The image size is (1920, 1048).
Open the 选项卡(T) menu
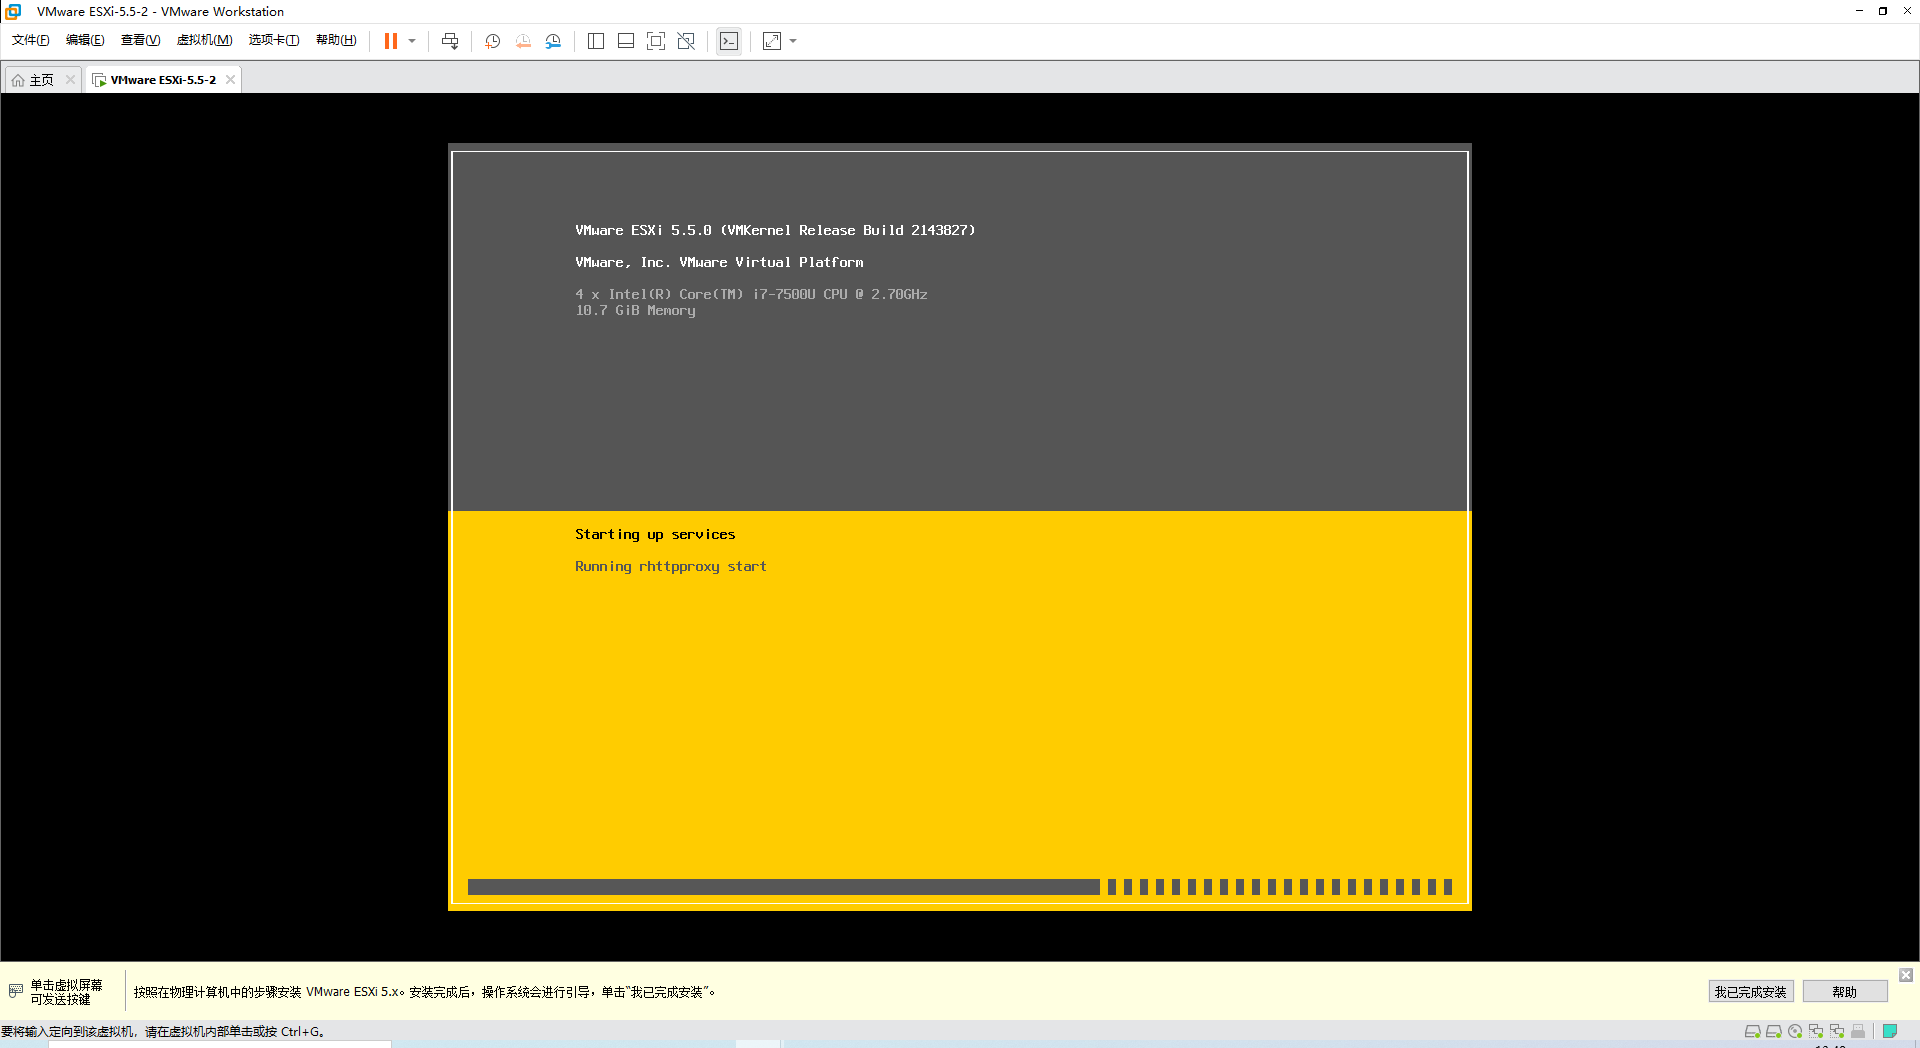274,40
